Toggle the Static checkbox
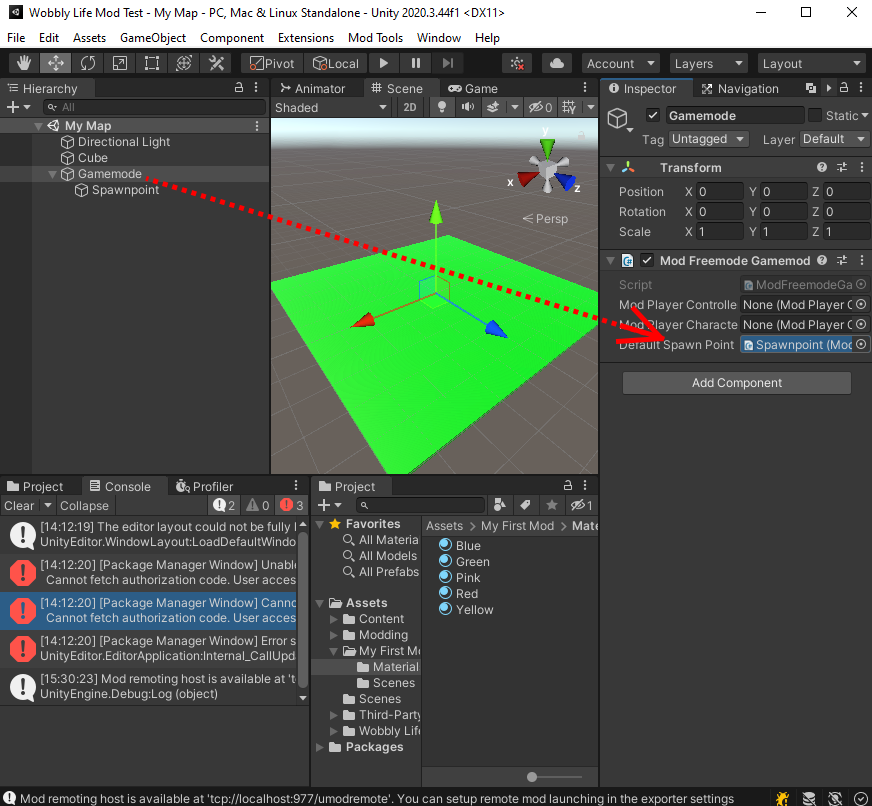 point(815,115)
